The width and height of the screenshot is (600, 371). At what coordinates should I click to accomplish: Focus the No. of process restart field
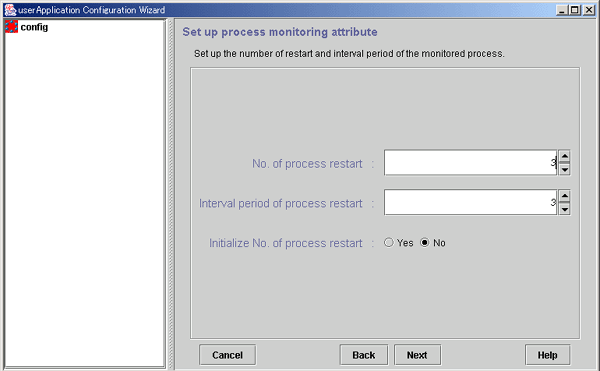pyautogui.click(x=470, y=163)
